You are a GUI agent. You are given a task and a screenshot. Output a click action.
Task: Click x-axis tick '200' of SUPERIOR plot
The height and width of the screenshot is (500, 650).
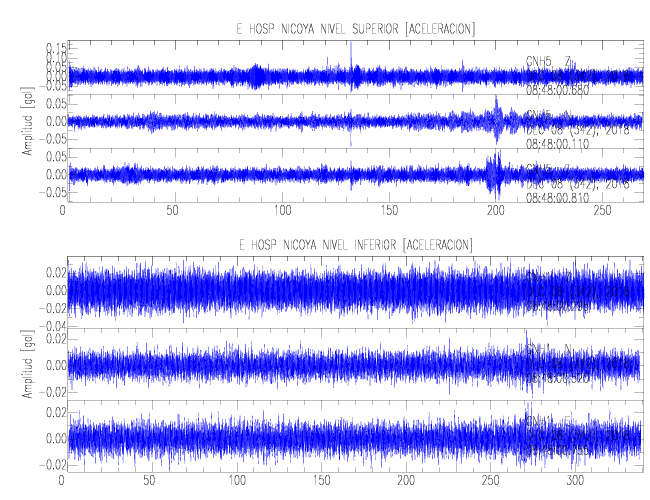496,211
